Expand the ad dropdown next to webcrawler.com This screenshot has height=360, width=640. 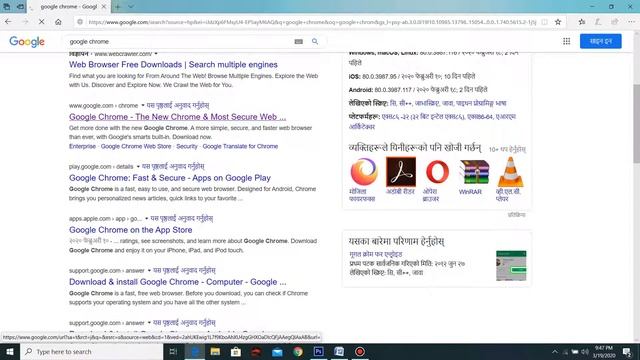point(156,53)
